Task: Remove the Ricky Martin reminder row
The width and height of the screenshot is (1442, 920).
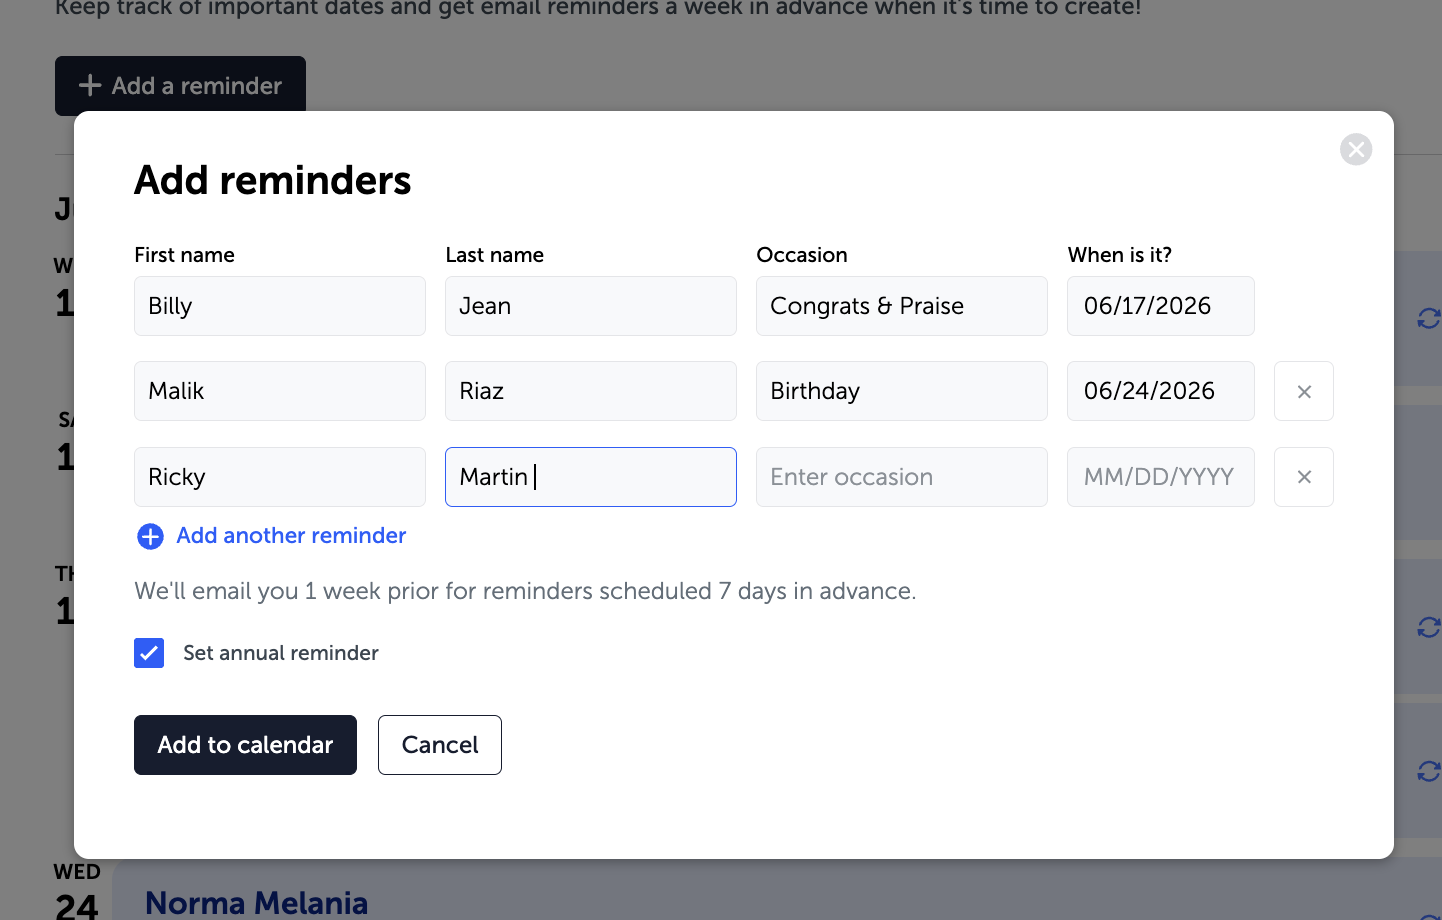Action: (1304, 477)
